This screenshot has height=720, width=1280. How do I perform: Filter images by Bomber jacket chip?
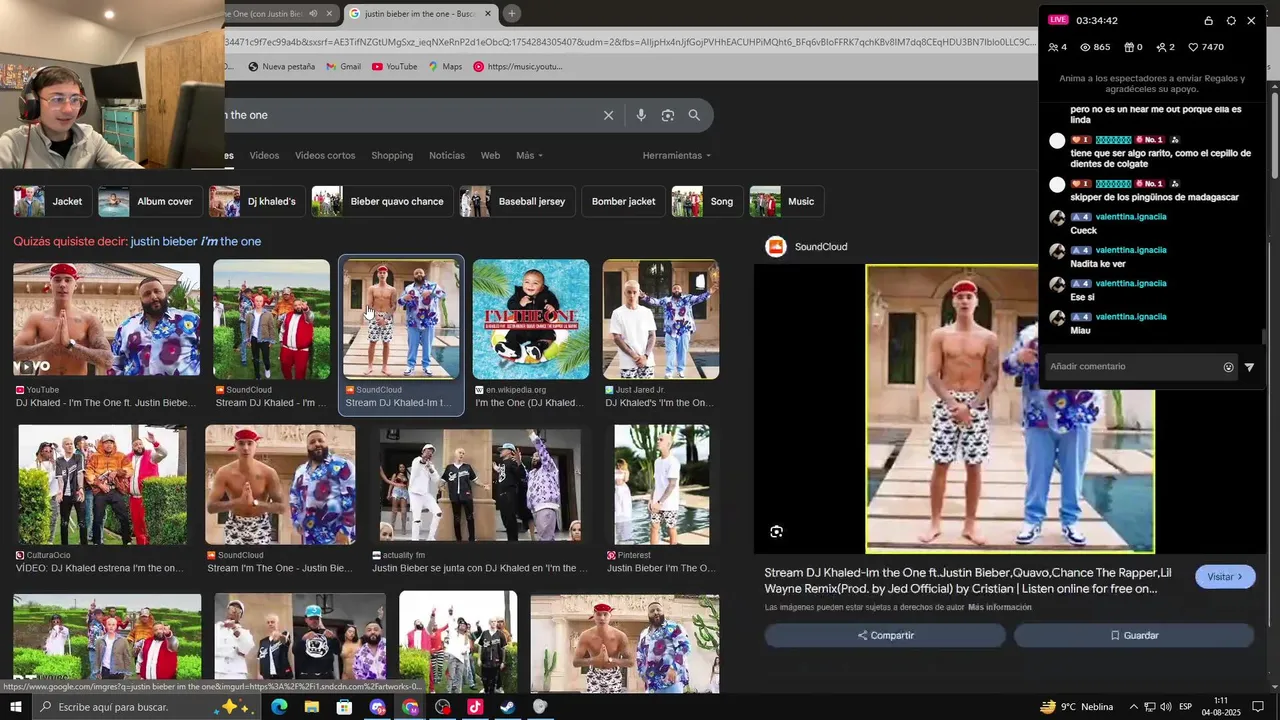[x=623, y=201]
